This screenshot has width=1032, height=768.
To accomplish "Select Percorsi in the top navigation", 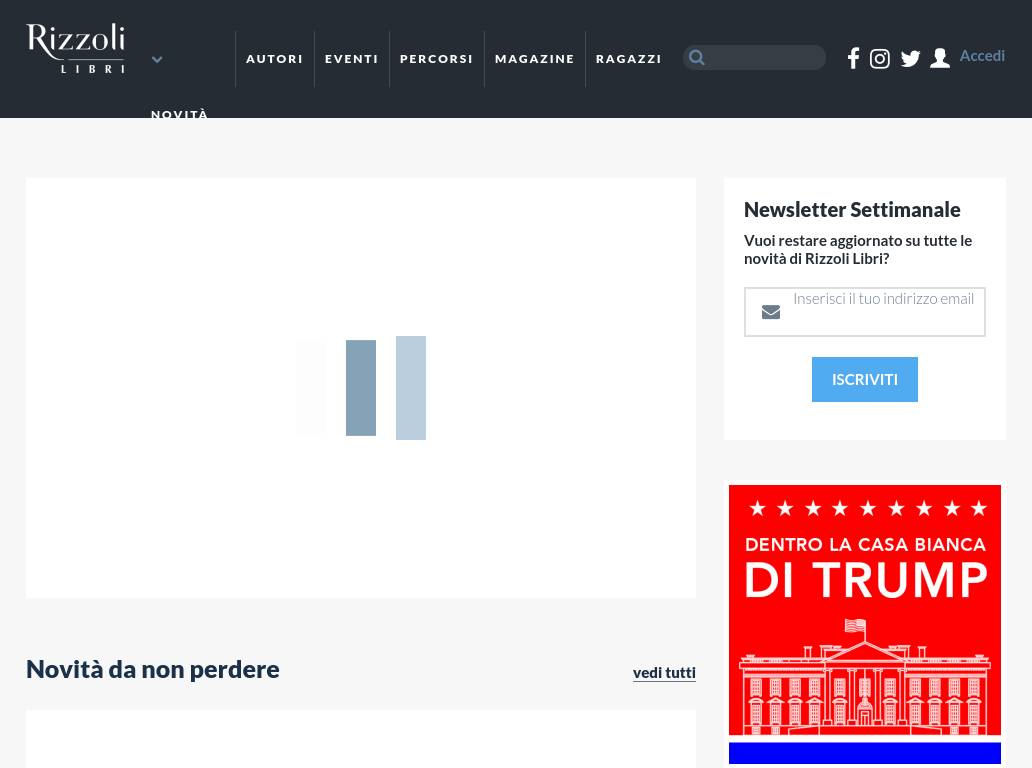I will (436, 59).
